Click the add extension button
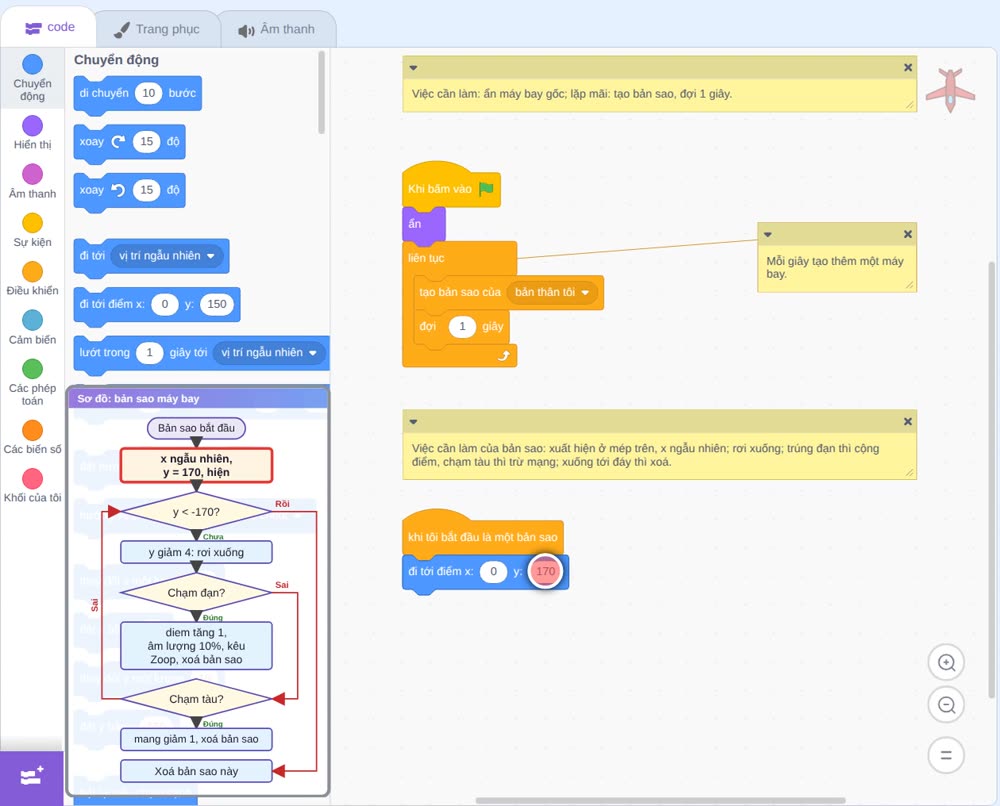 click(x=31, y=777)
